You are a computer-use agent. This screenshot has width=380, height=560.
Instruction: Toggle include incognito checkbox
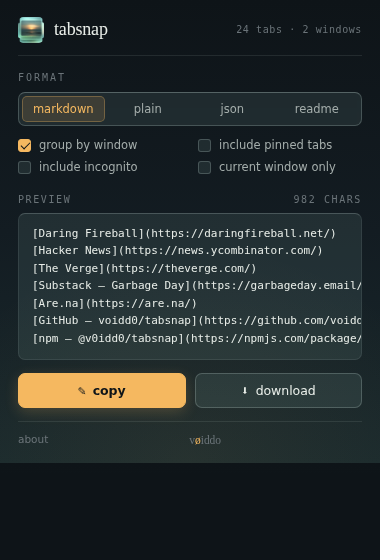(25, 167)
